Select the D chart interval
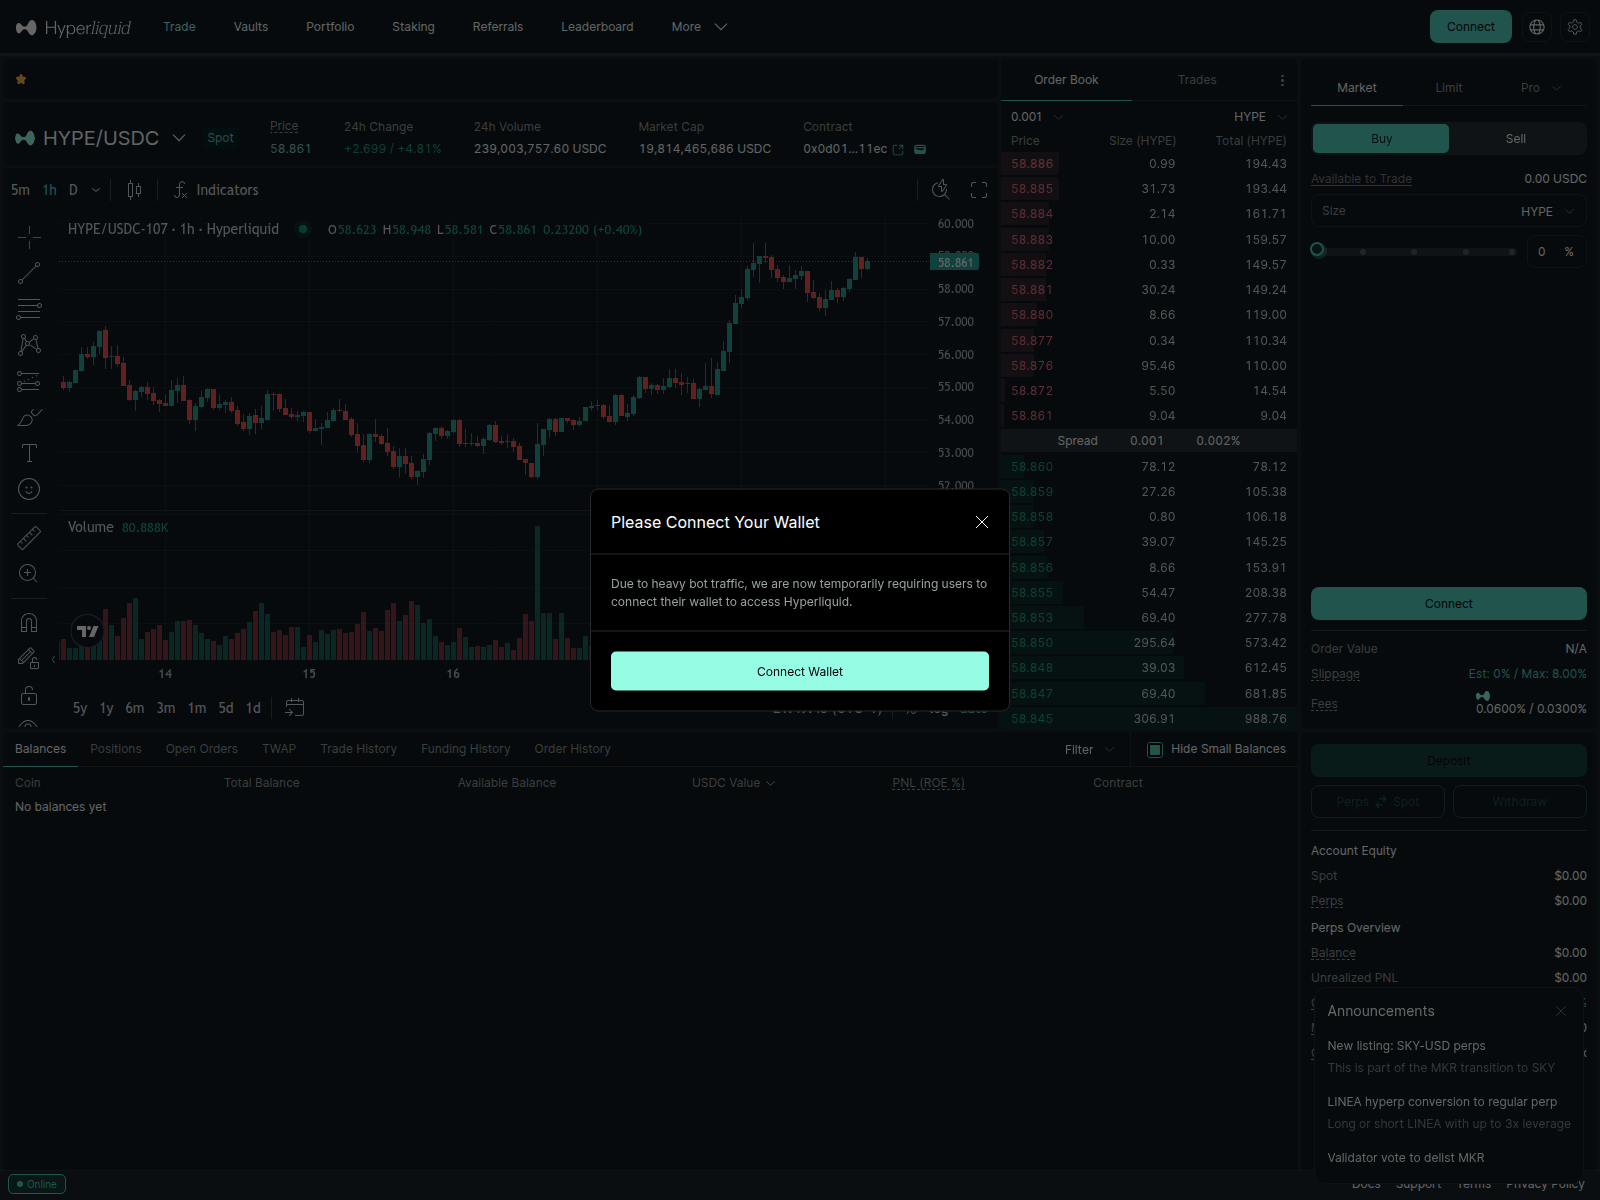The height and width of the screenshot is (1200, 1600). click(x=73, y=190)
